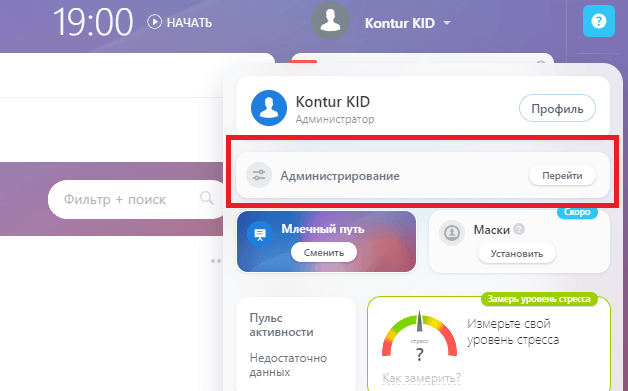Click the Администрирование sliders icon

(x=259, y=175)
